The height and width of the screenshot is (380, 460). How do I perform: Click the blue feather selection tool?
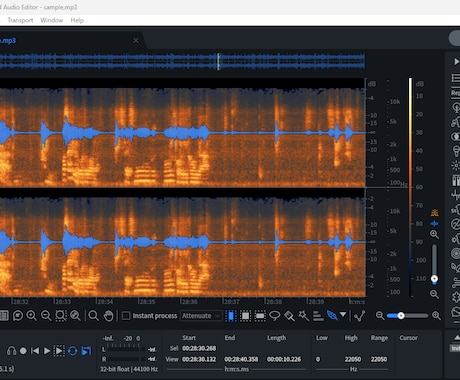click(332, 315)
